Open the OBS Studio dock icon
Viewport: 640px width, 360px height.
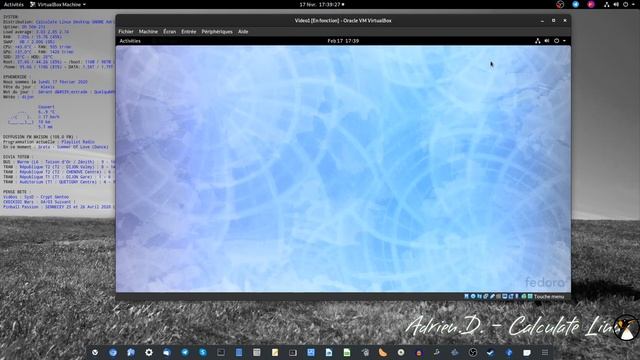coord(473,353)
